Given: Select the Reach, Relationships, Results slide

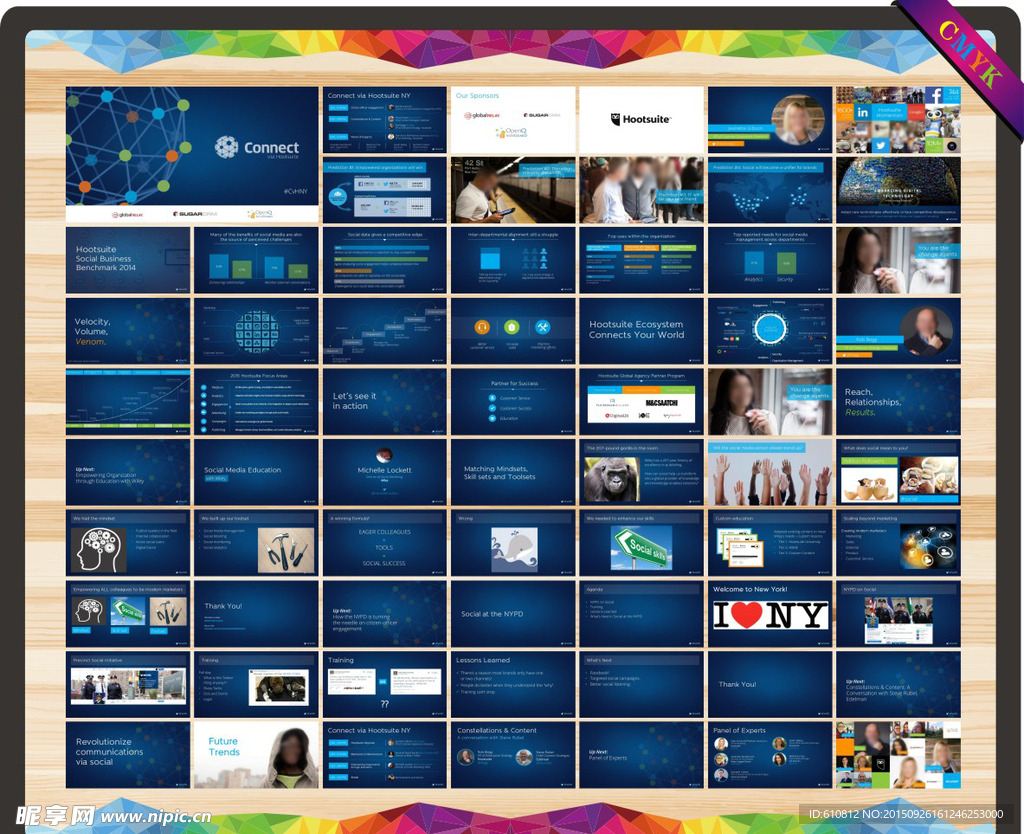Looking at the screenshot, I should click(898, 402).
